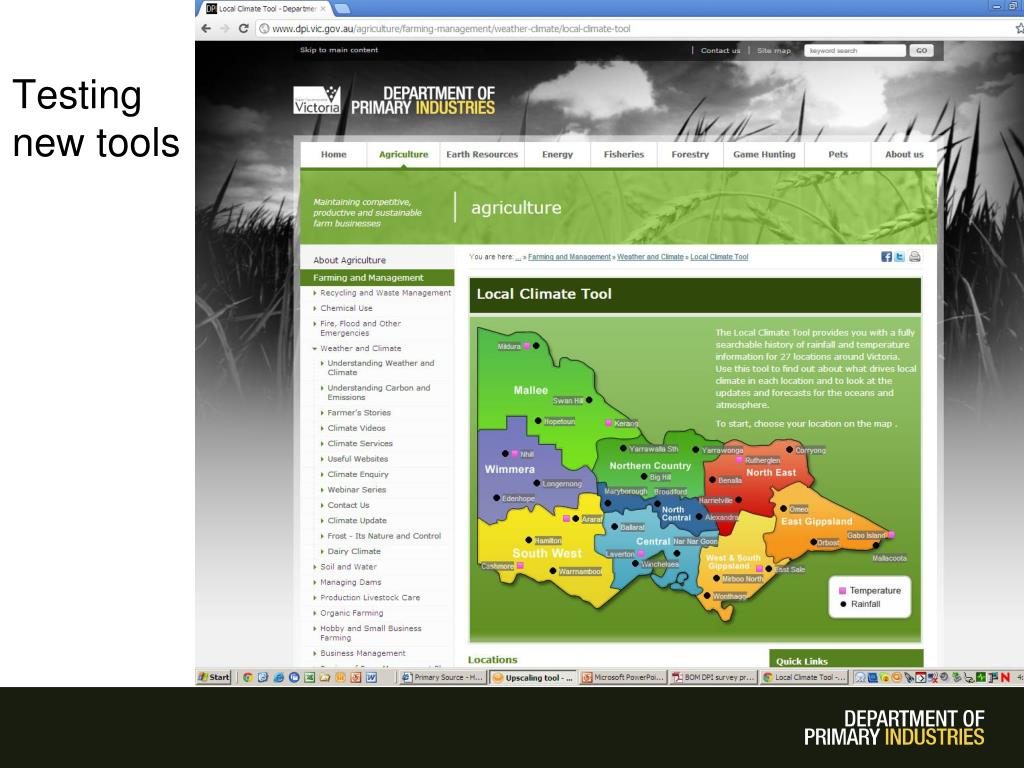Click the East Gippsland map region
Screen dimensions: 1024x768
[816, 521]
